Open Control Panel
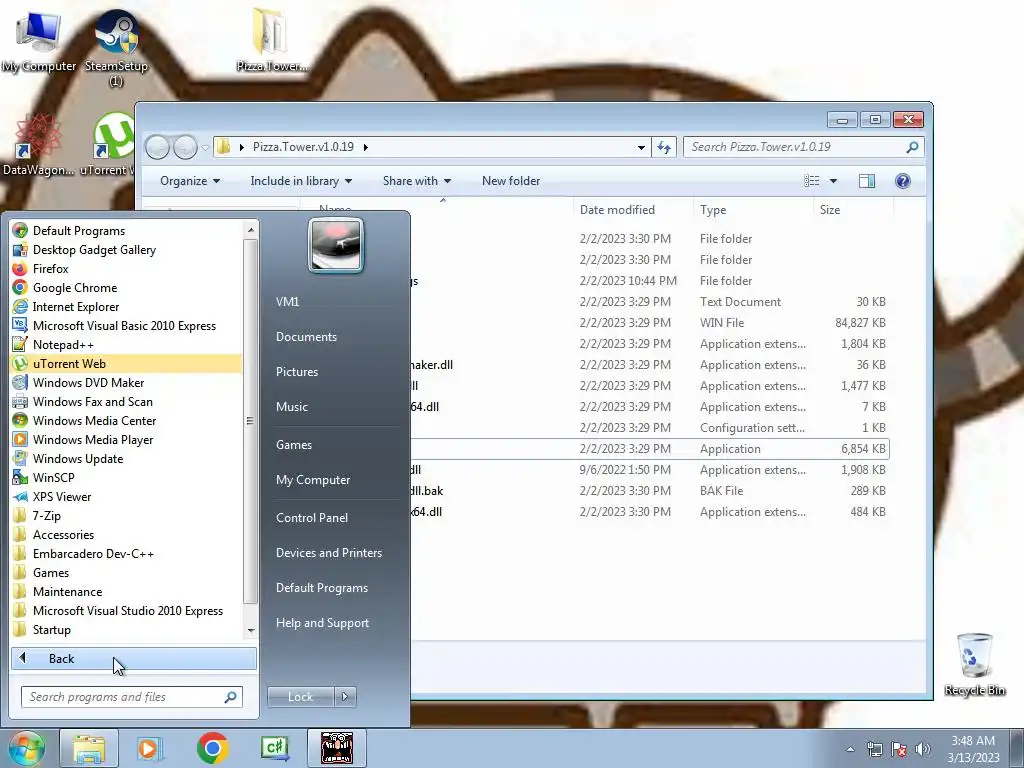The height and width of the screenshot is (768, 1024). [x=312, y=517]
